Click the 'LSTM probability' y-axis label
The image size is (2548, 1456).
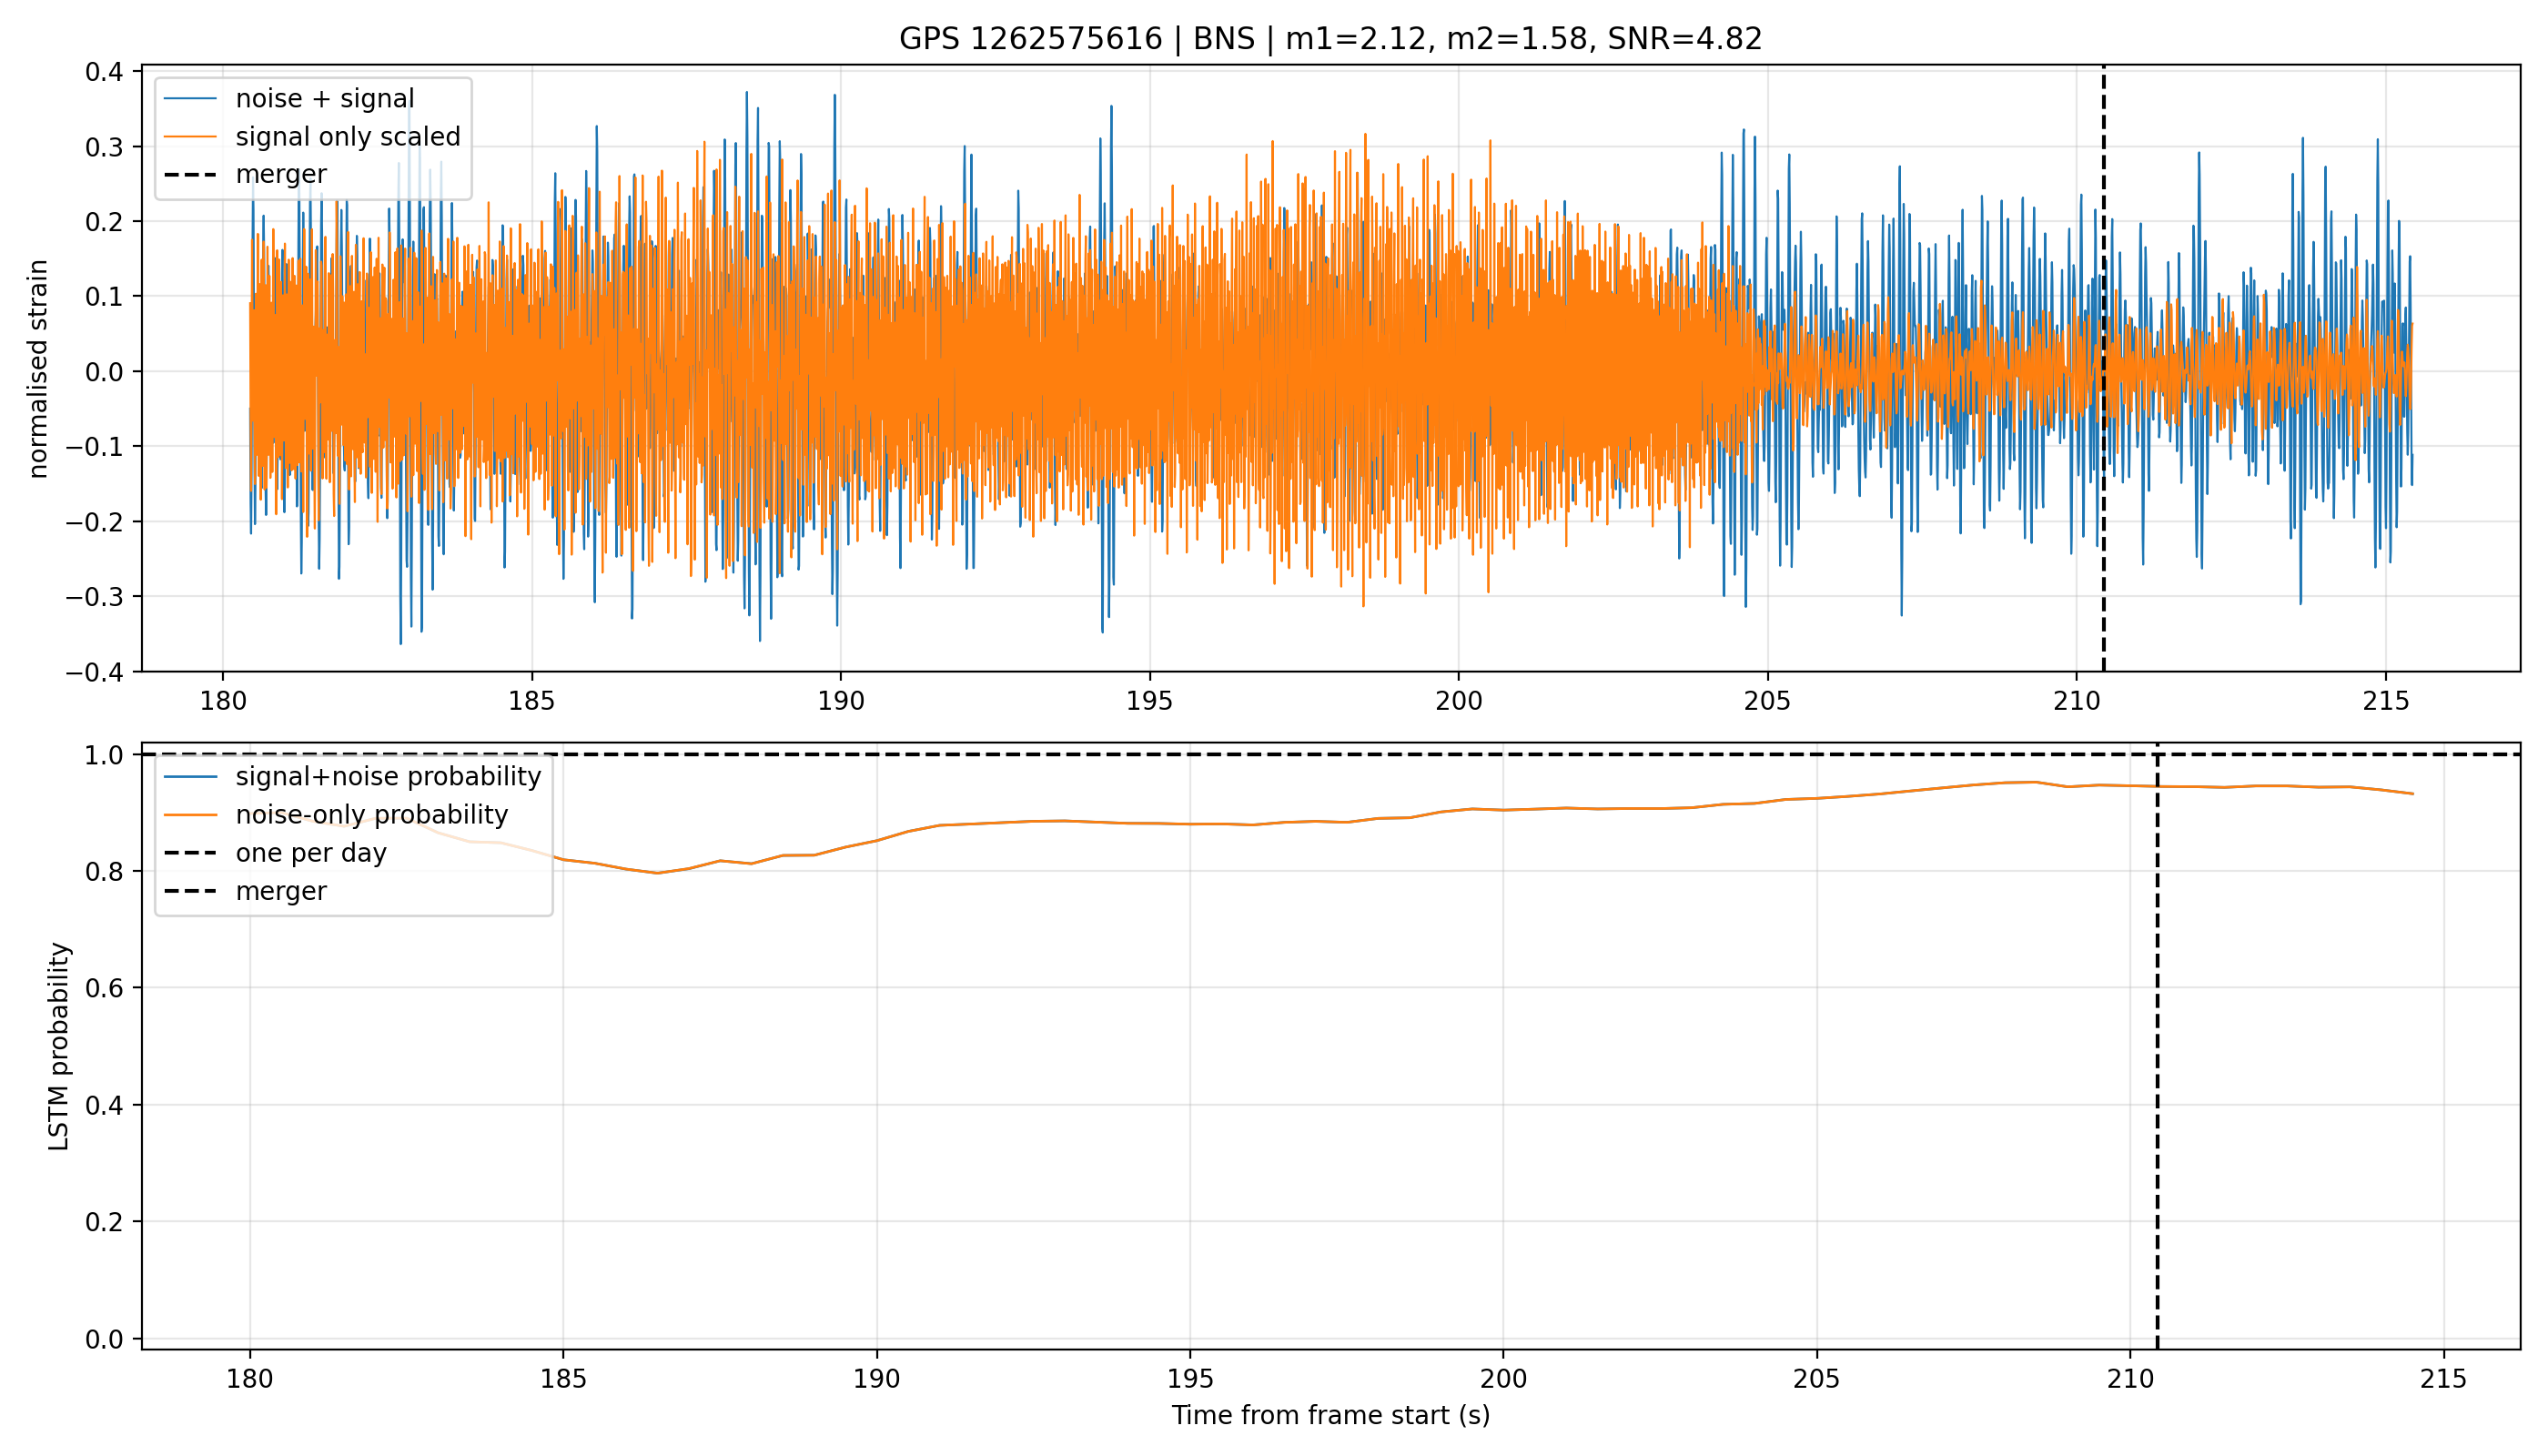coord(59,1046)
